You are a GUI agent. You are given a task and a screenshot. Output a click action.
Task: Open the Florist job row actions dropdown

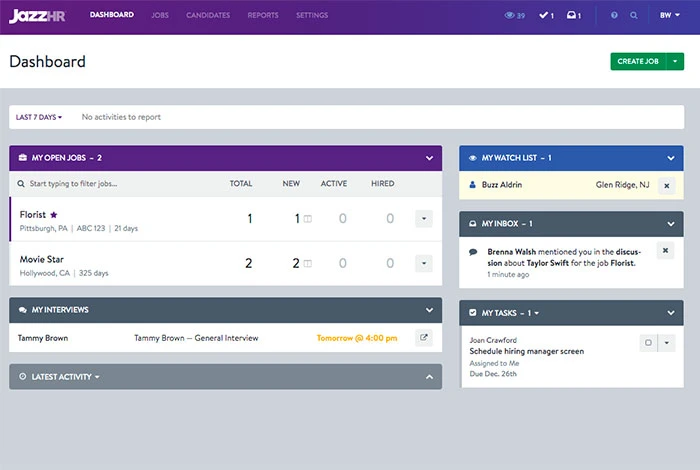[x=423, y=219]
